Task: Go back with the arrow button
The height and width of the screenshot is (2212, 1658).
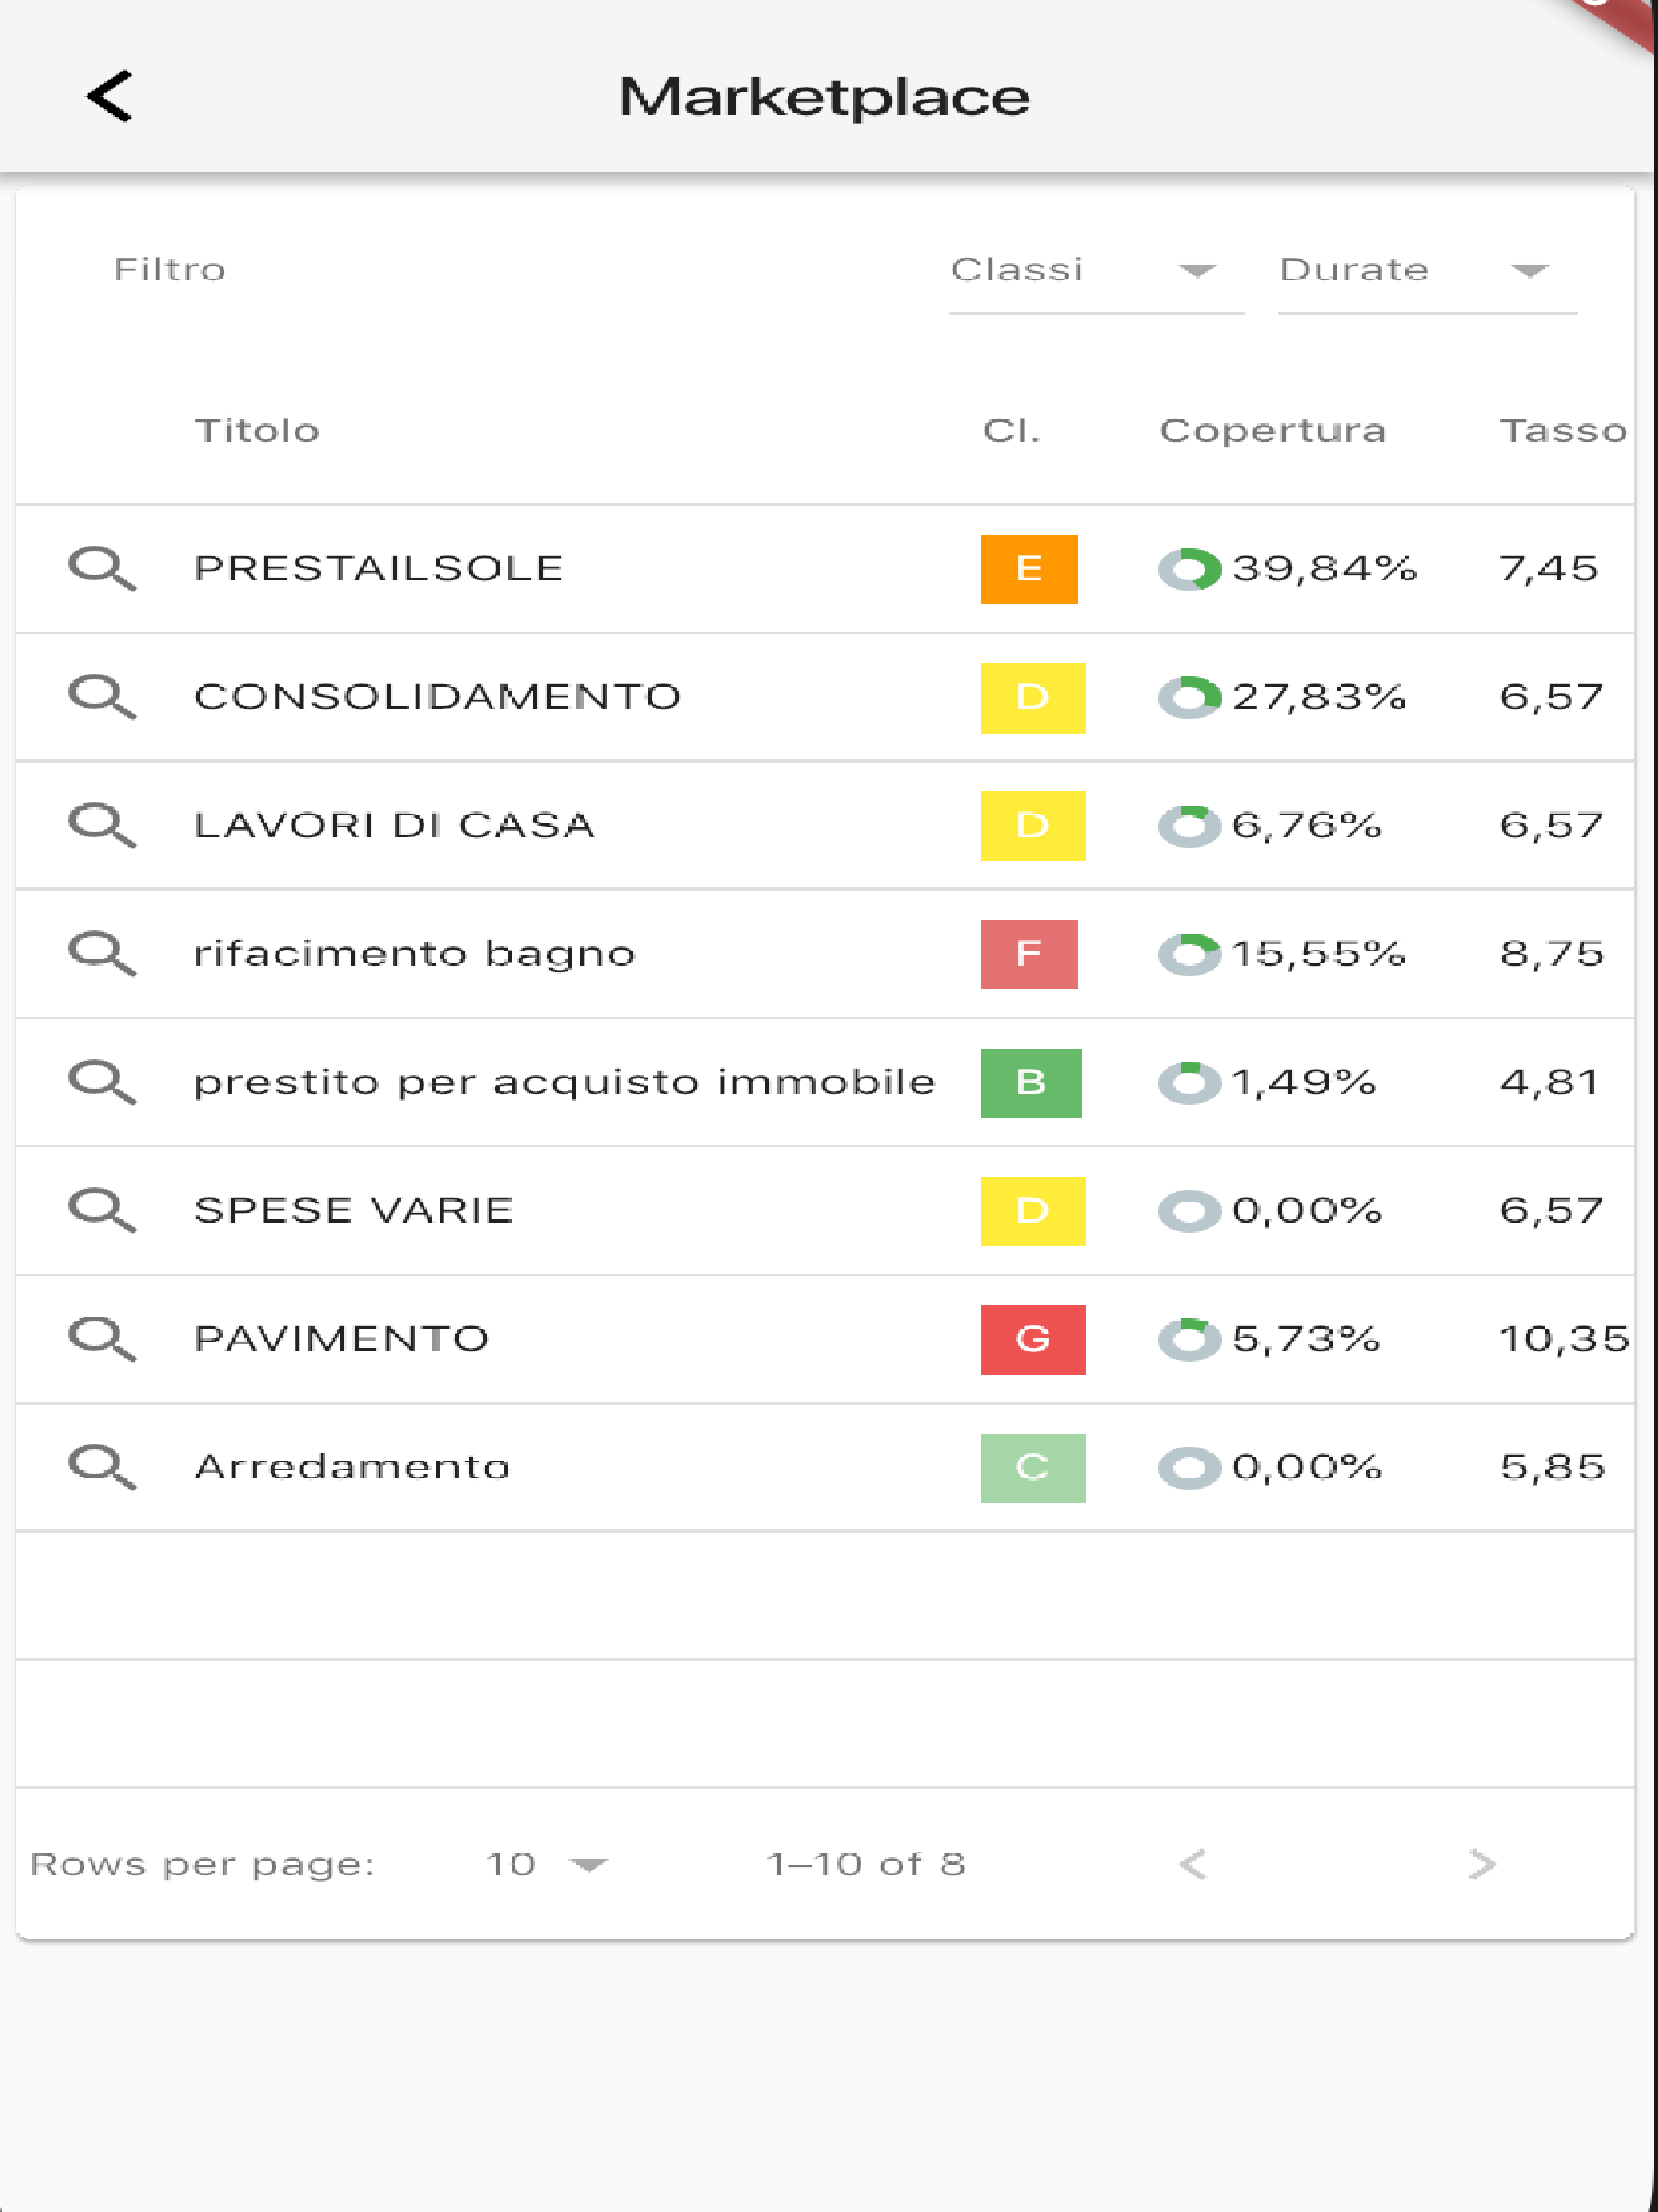Action: 108,98
